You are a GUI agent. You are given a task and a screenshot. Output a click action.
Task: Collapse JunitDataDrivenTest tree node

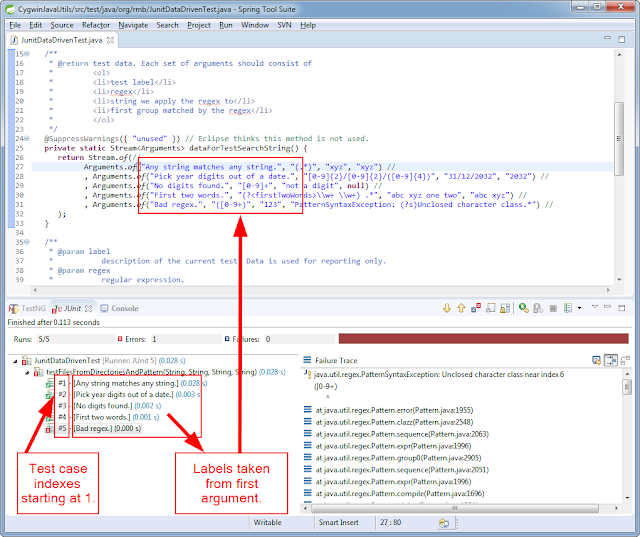pos(16,361)
